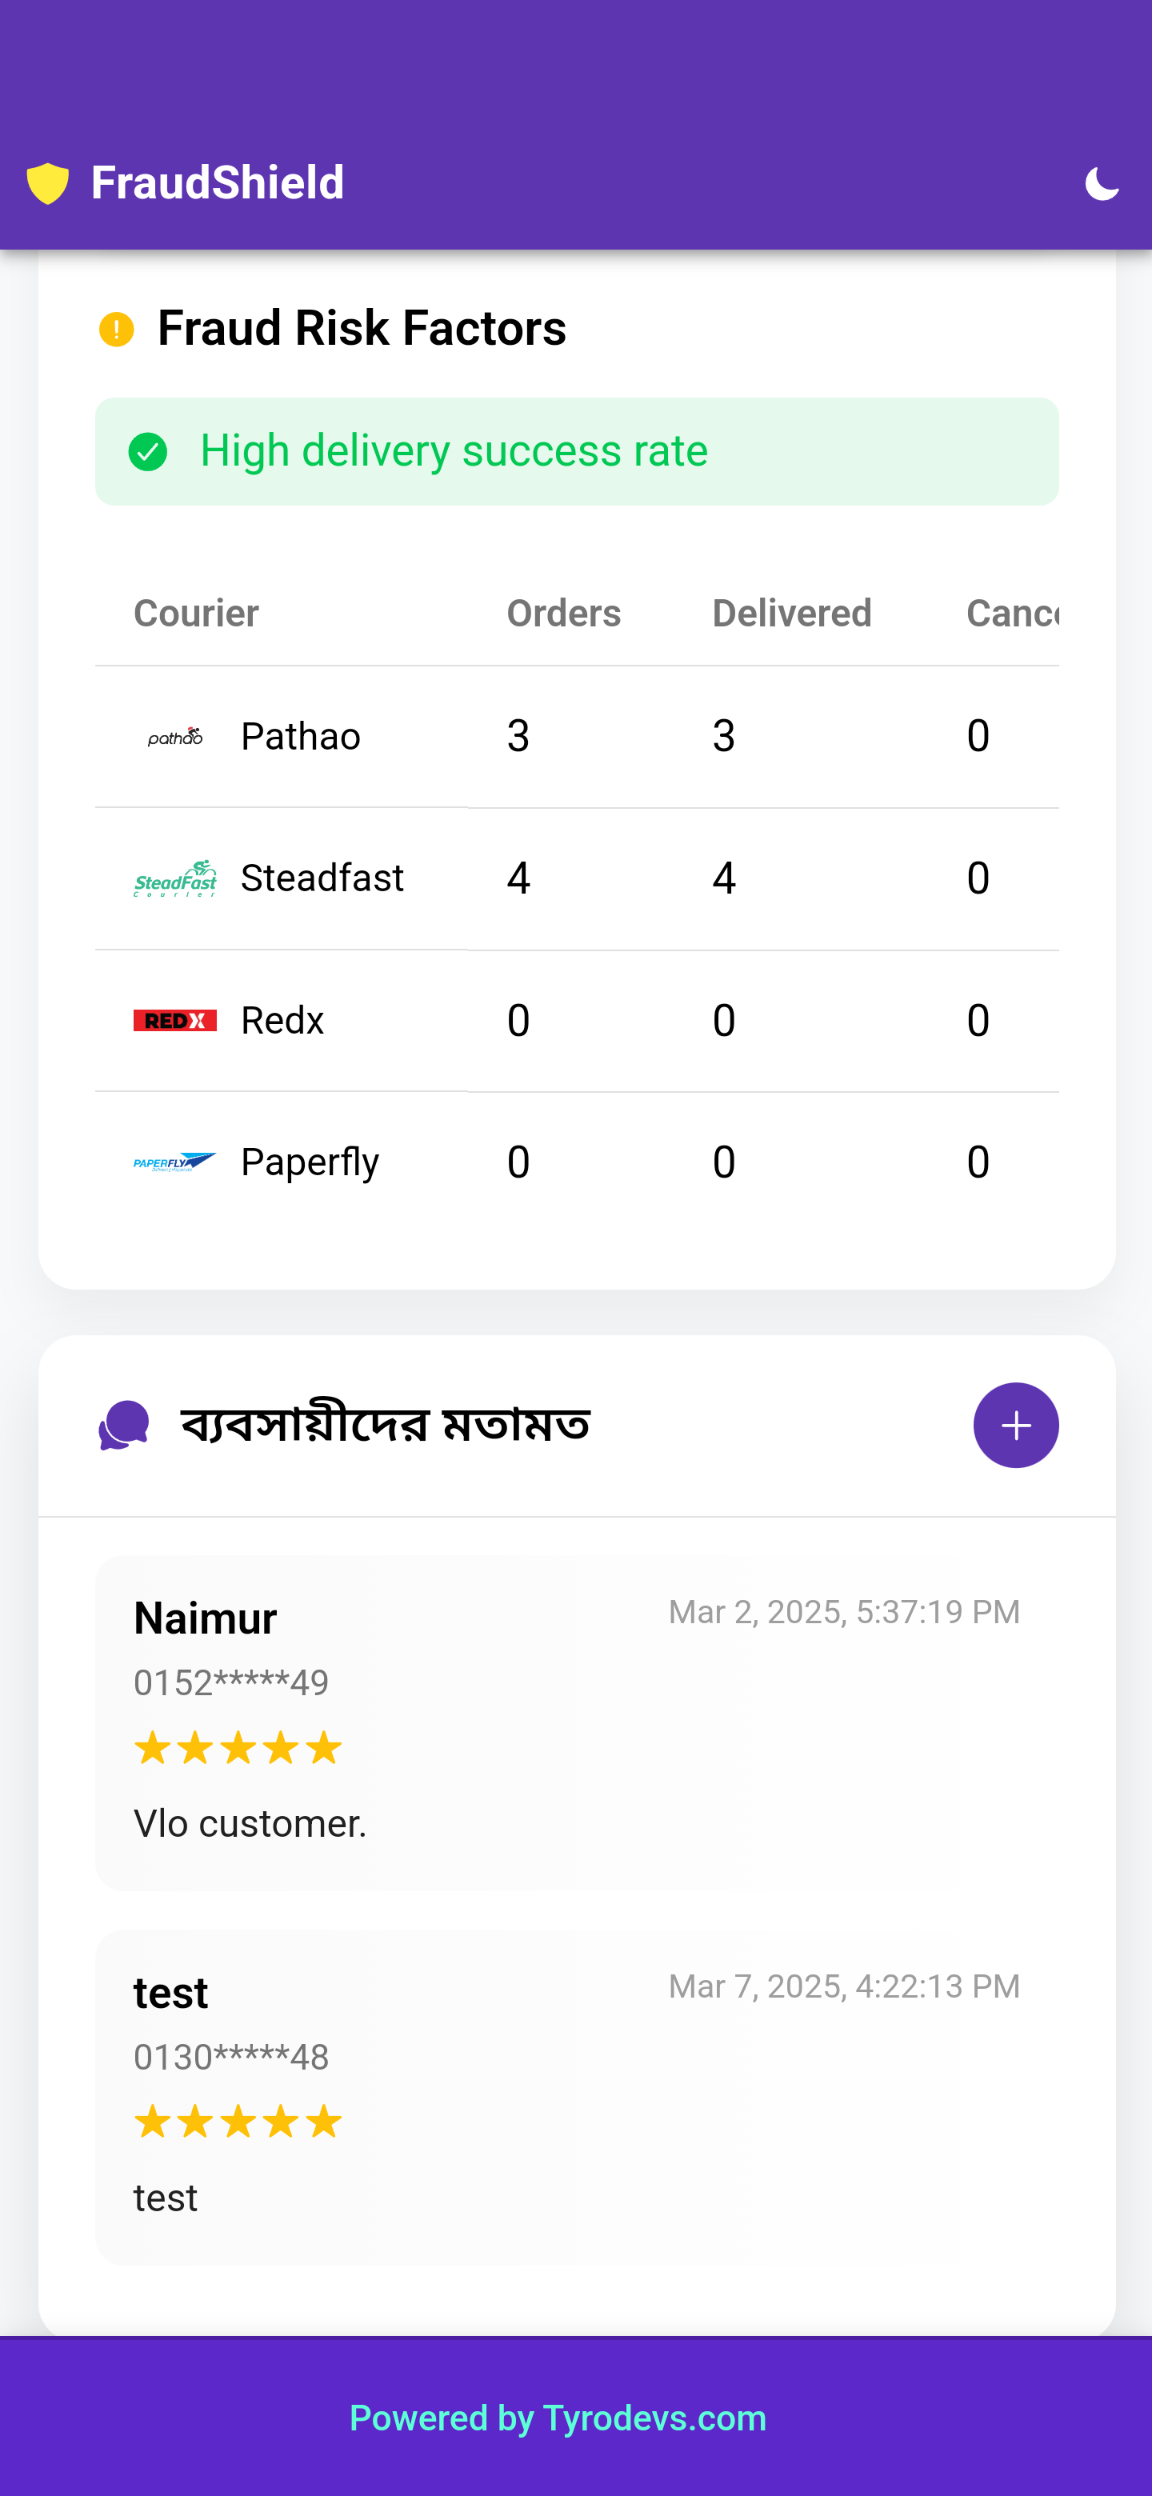Click the yellow FraudShield shield logo
The height and width of the screenshot is (2496, 1152).
[47, 183]
